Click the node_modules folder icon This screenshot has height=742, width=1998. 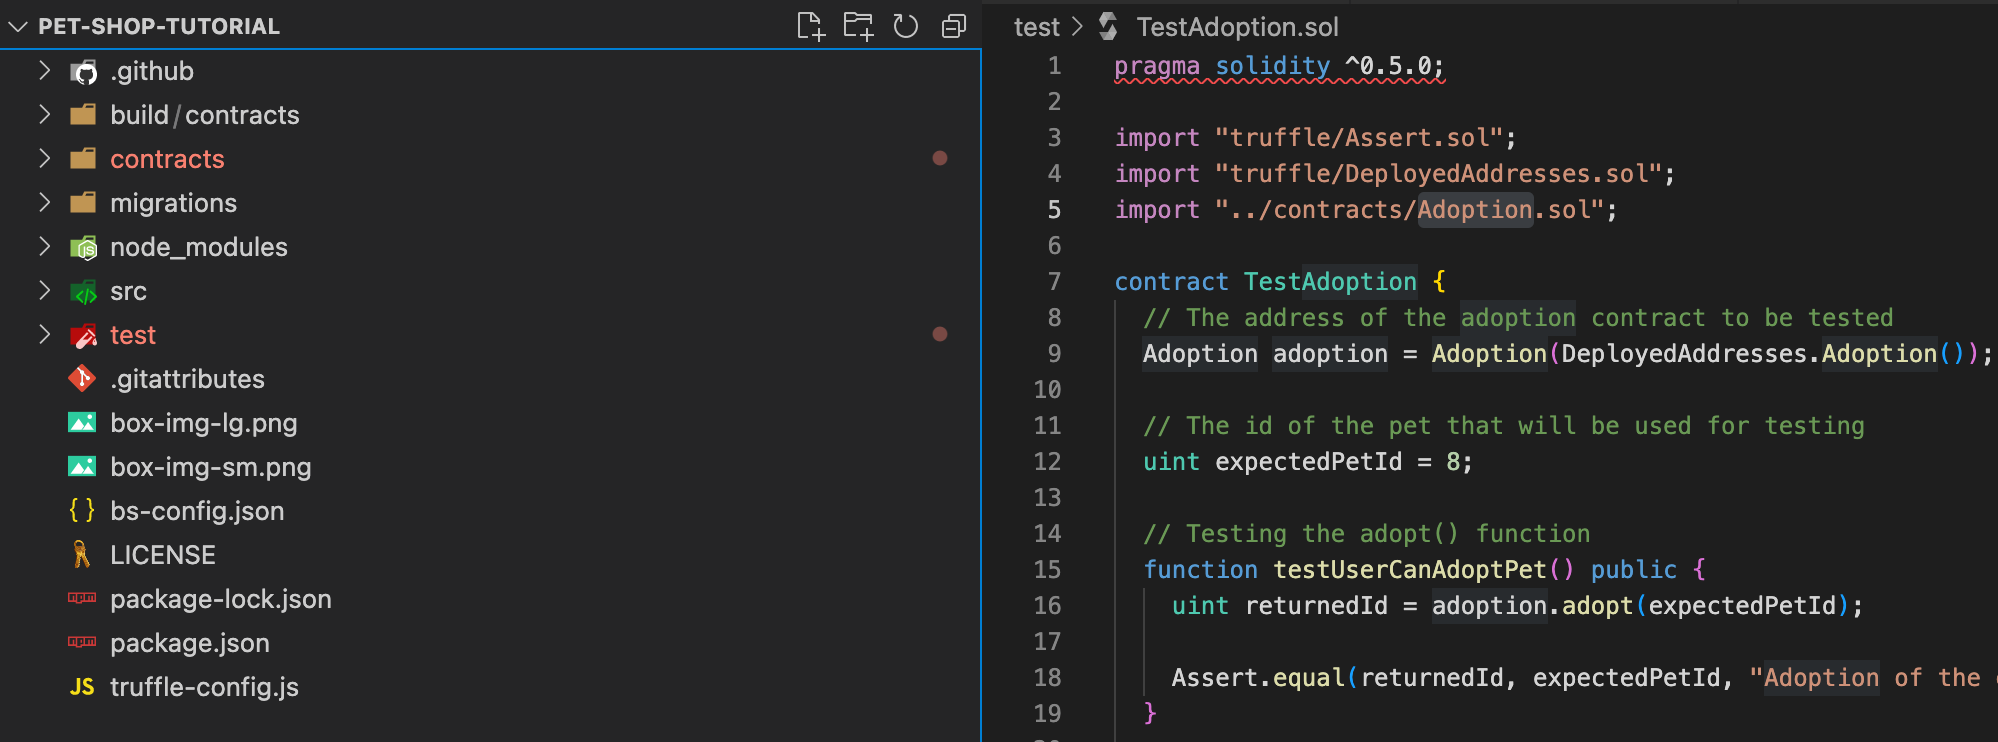pos(83,247)
